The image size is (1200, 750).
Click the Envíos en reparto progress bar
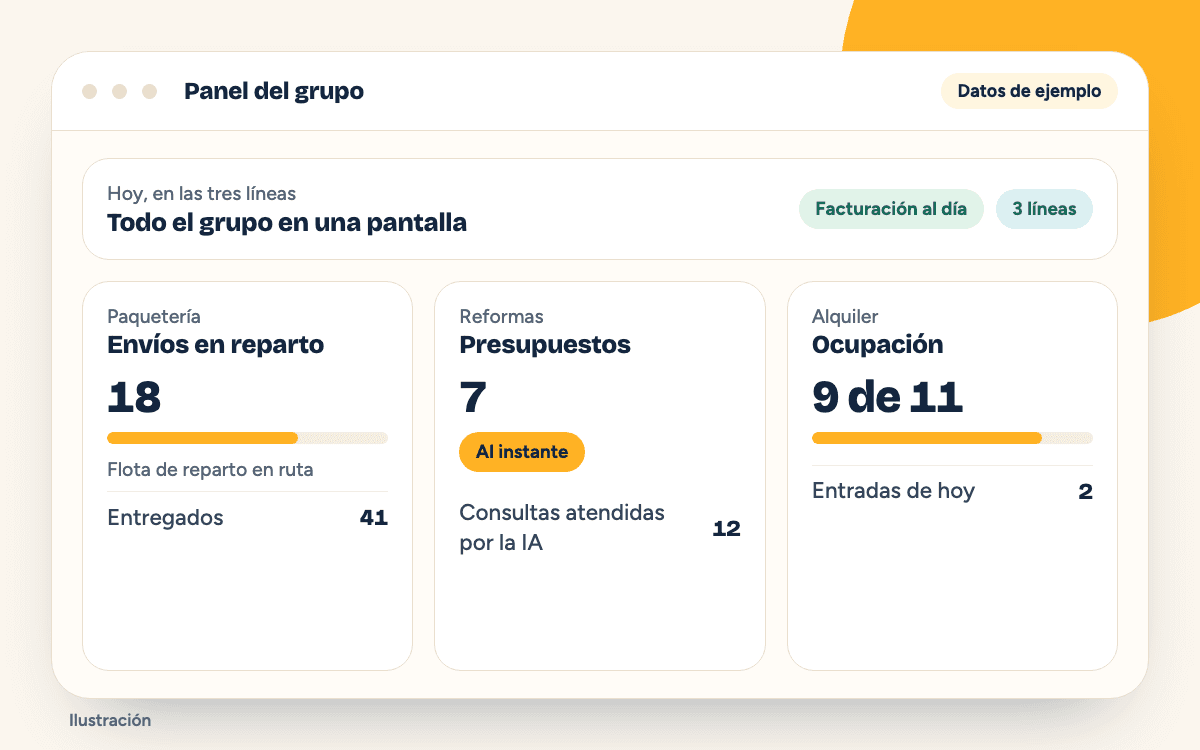tap(247, 437)
